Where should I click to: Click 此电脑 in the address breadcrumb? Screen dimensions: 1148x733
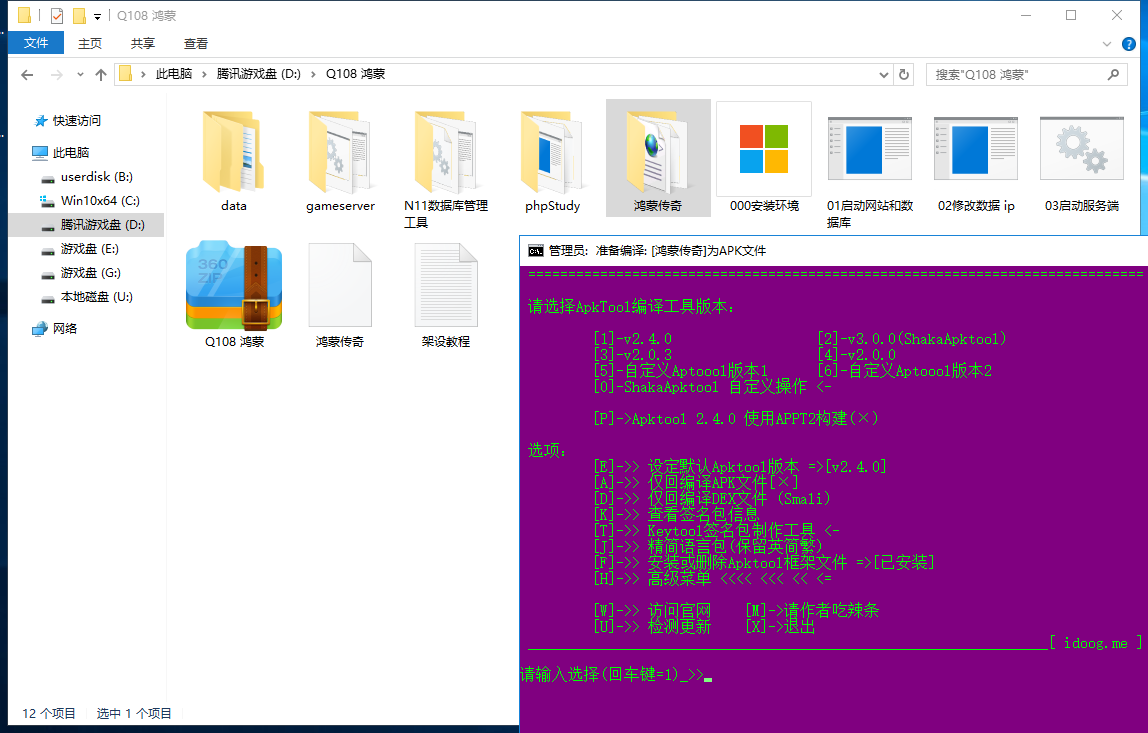[x=174, y=74]
